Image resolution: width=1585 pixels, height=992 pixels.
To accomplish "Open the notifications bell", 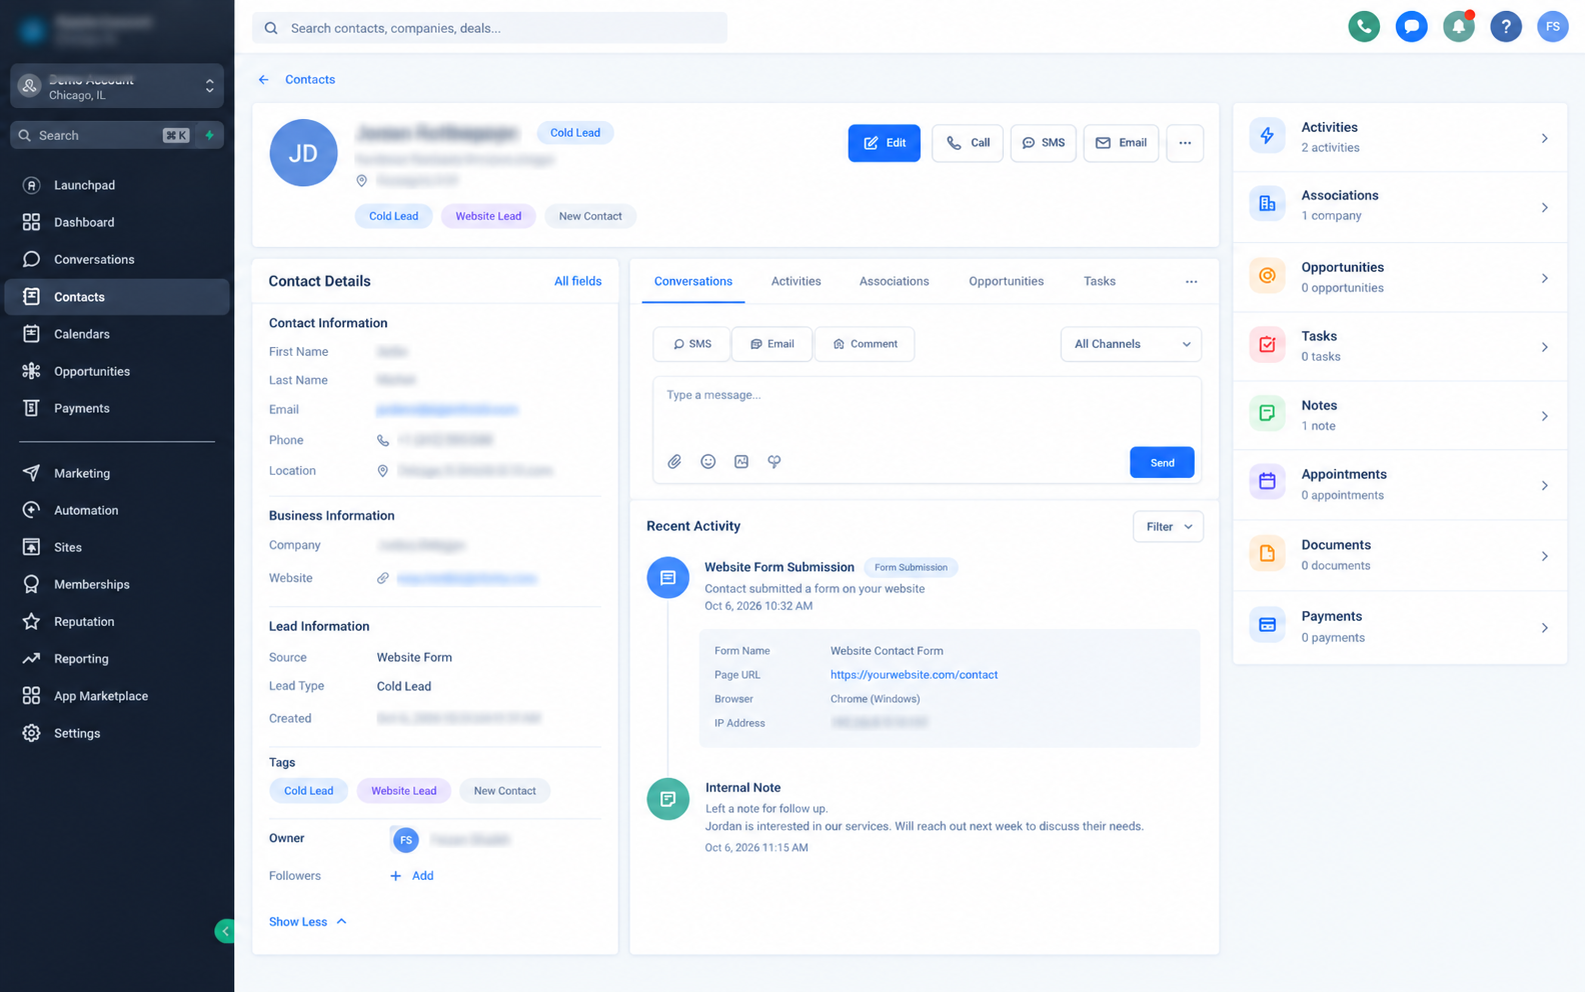I will pos(1459,27).
